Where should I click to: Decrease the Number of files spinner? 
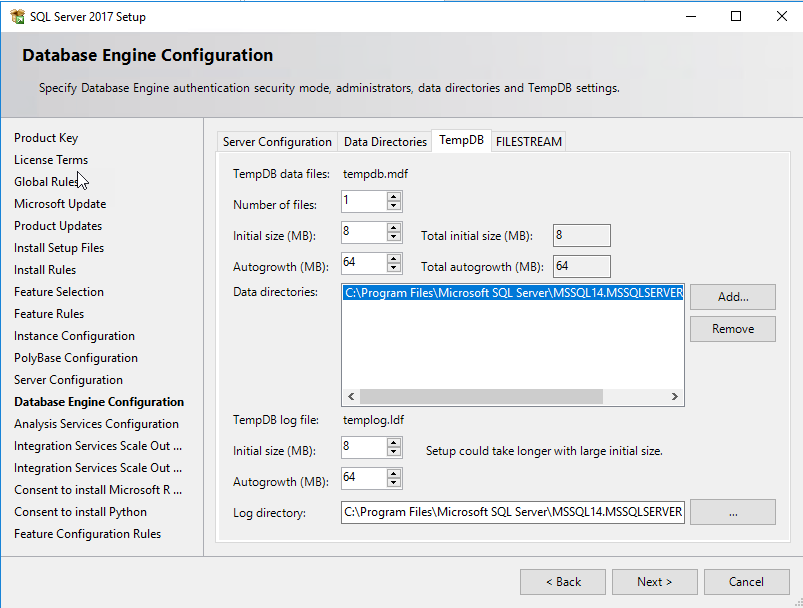[x=394, y=207]
